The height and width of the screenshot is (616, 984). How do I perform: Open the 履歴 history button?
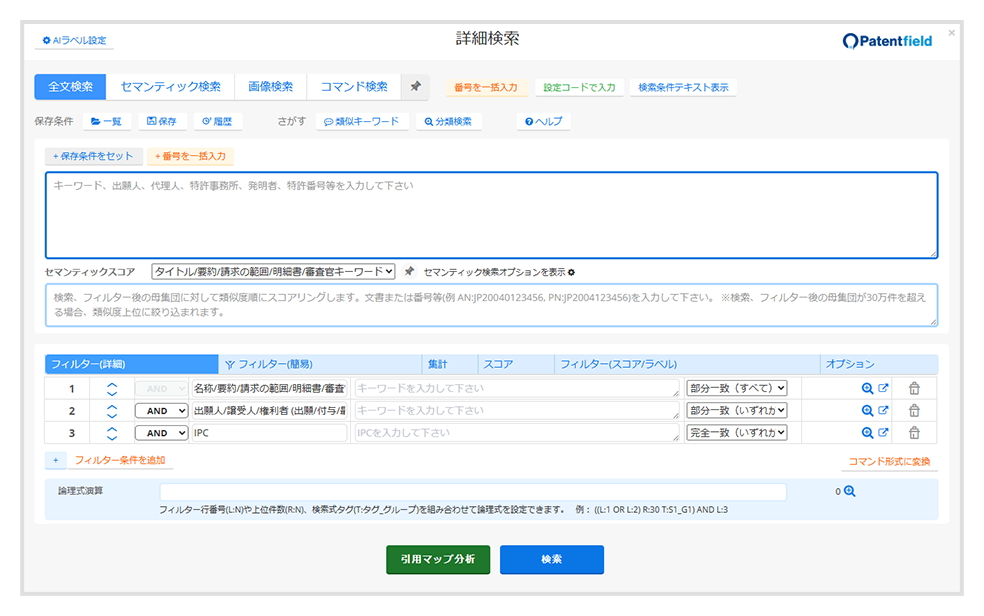pyautogui.click(x=217, y=121)
